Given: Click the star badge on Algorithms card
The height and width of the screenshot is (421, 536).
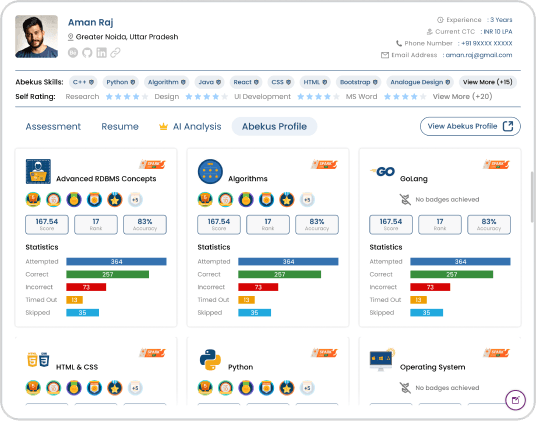Looking at the screenshot, I should coord(287,200).
